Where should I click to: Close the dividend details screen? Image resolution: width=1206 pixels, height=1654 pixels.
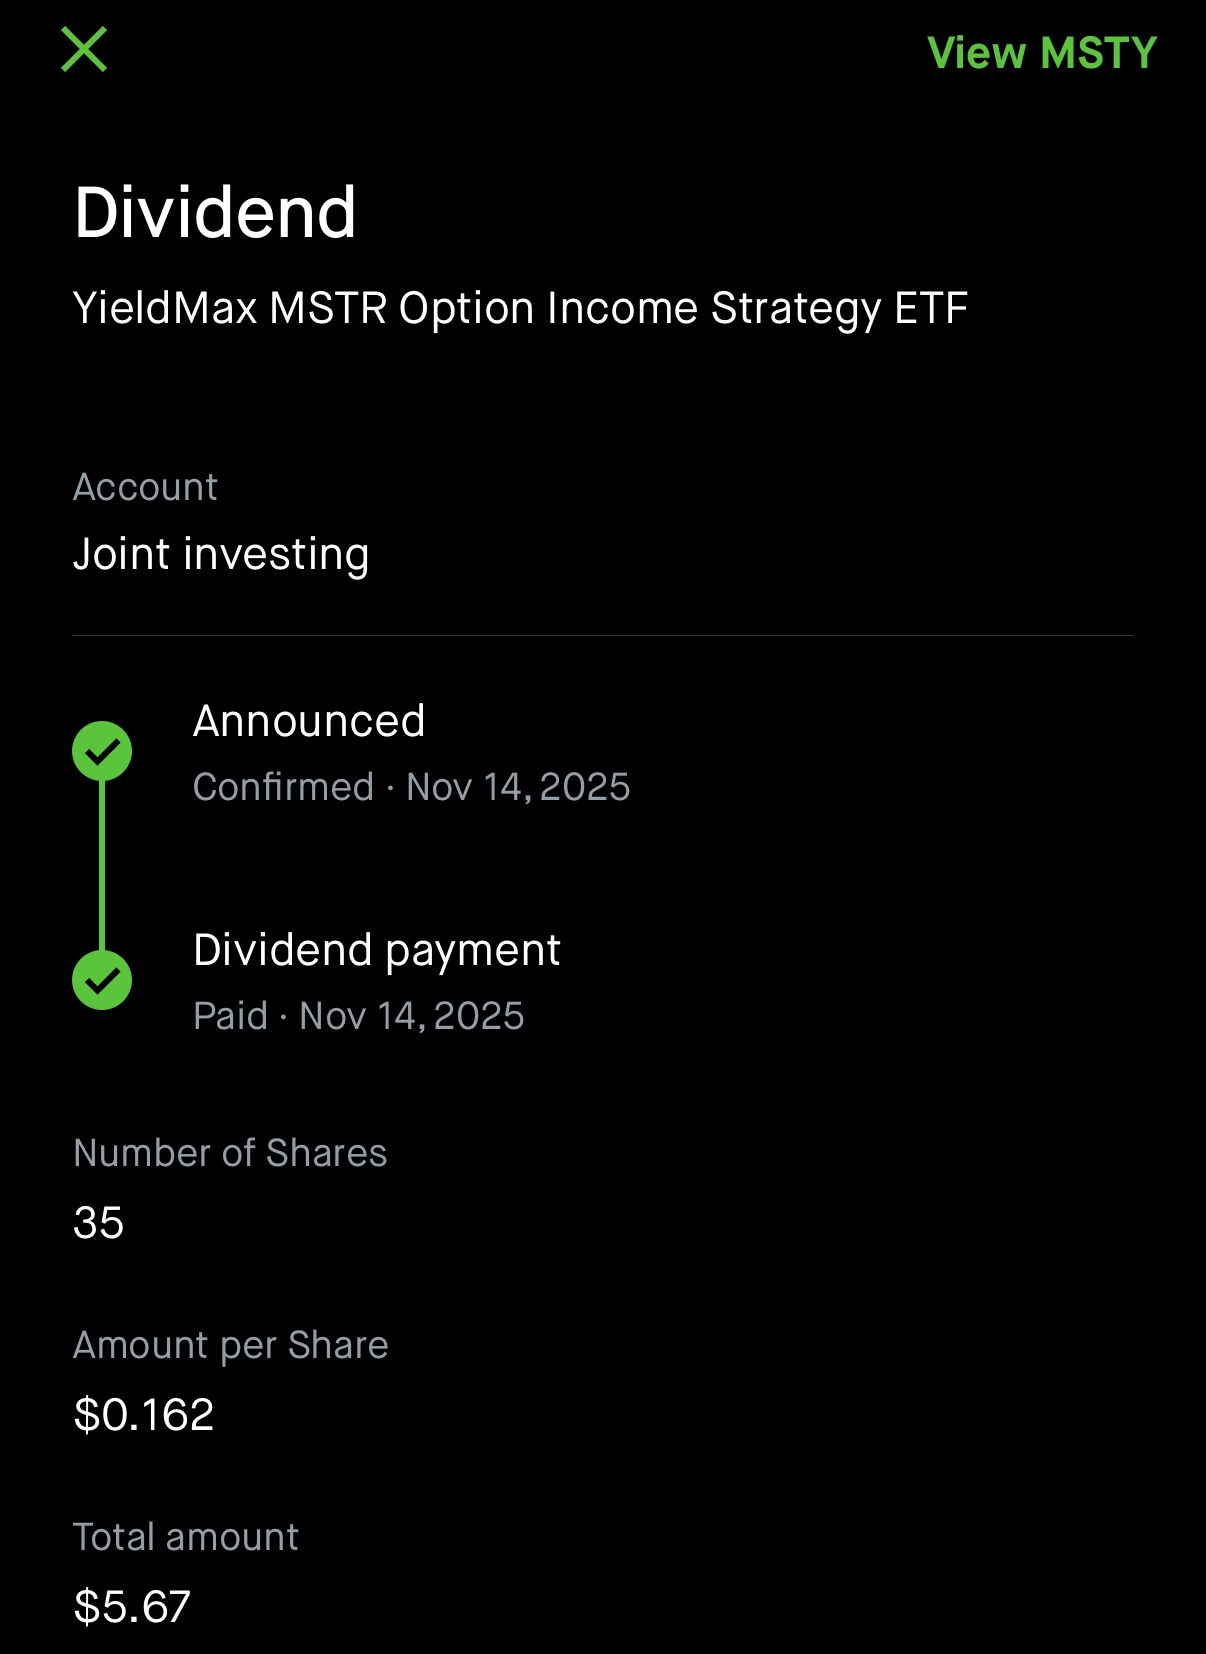(x=84, y=50)
